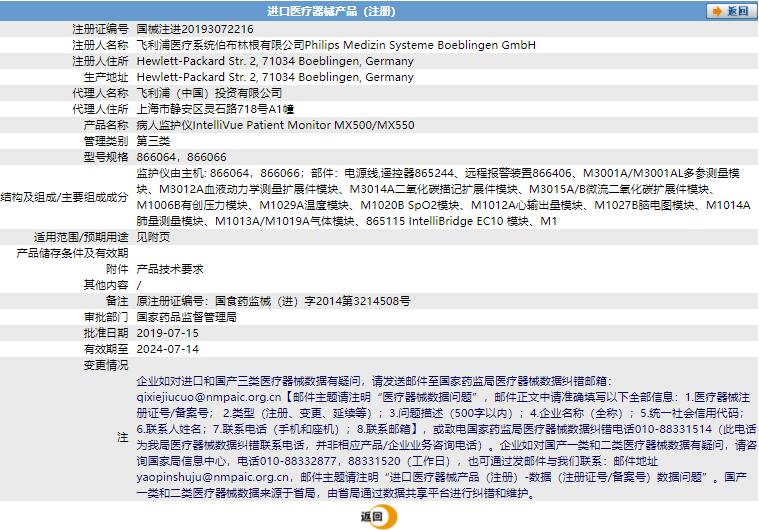Viewport: 759px width, 530px height.
Task: Click the 其他内容 label
Action: click(x=106, y=285)
